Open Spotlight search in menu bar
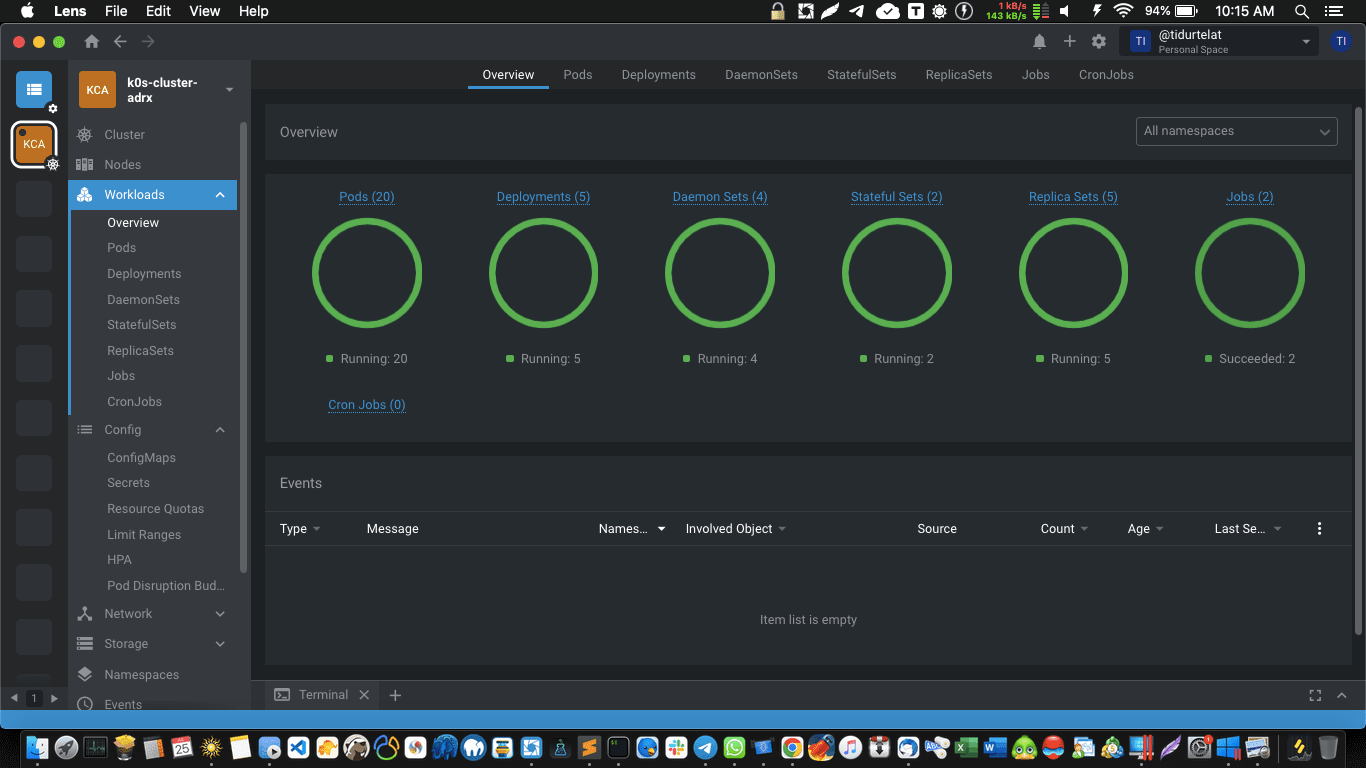The image size is (1366, 768). [1302, 11]
